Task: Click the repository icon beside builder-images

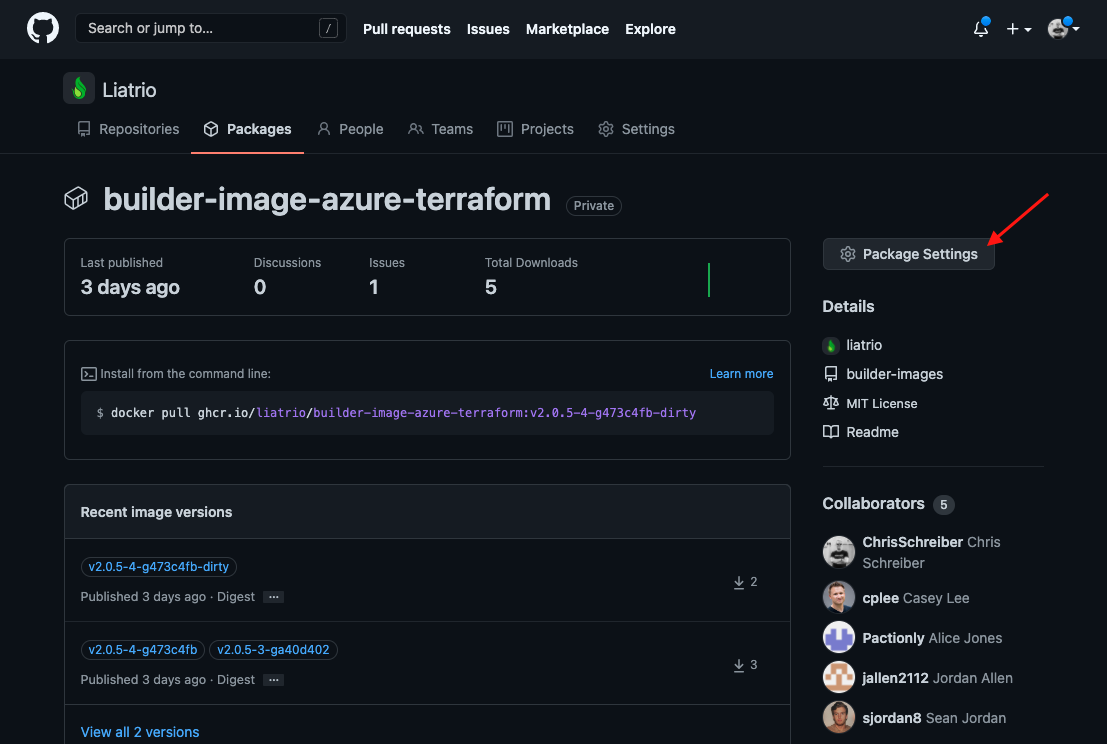Action: point(831,374)
